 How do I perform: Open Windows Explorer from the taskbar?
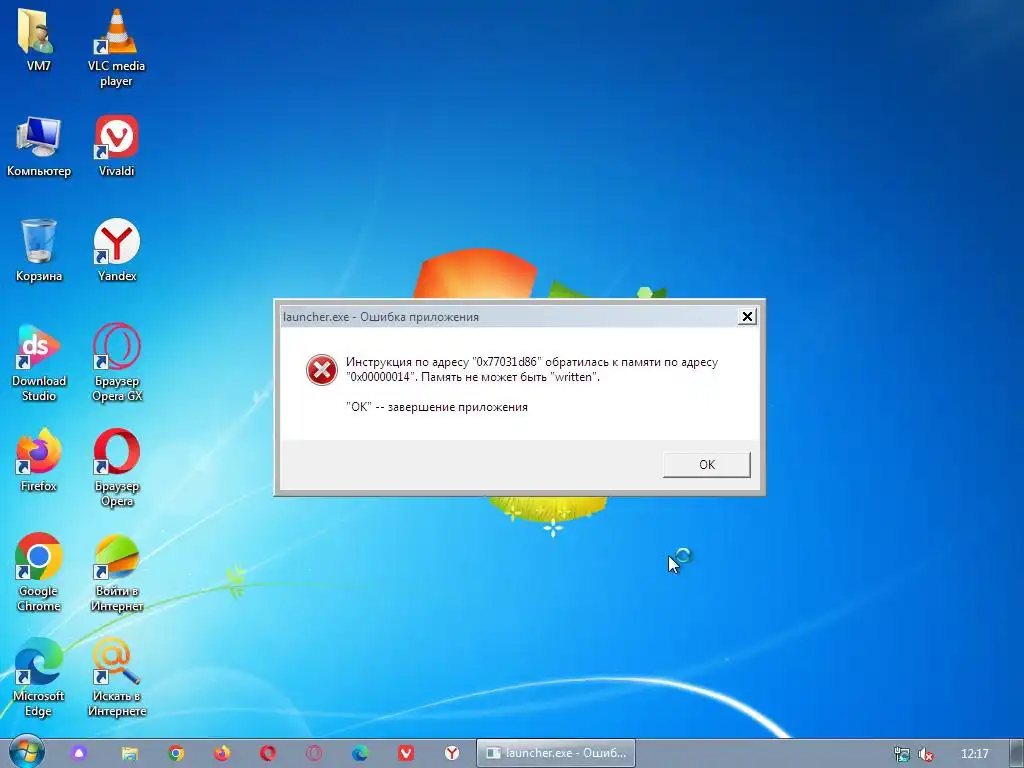pos(129,753)
